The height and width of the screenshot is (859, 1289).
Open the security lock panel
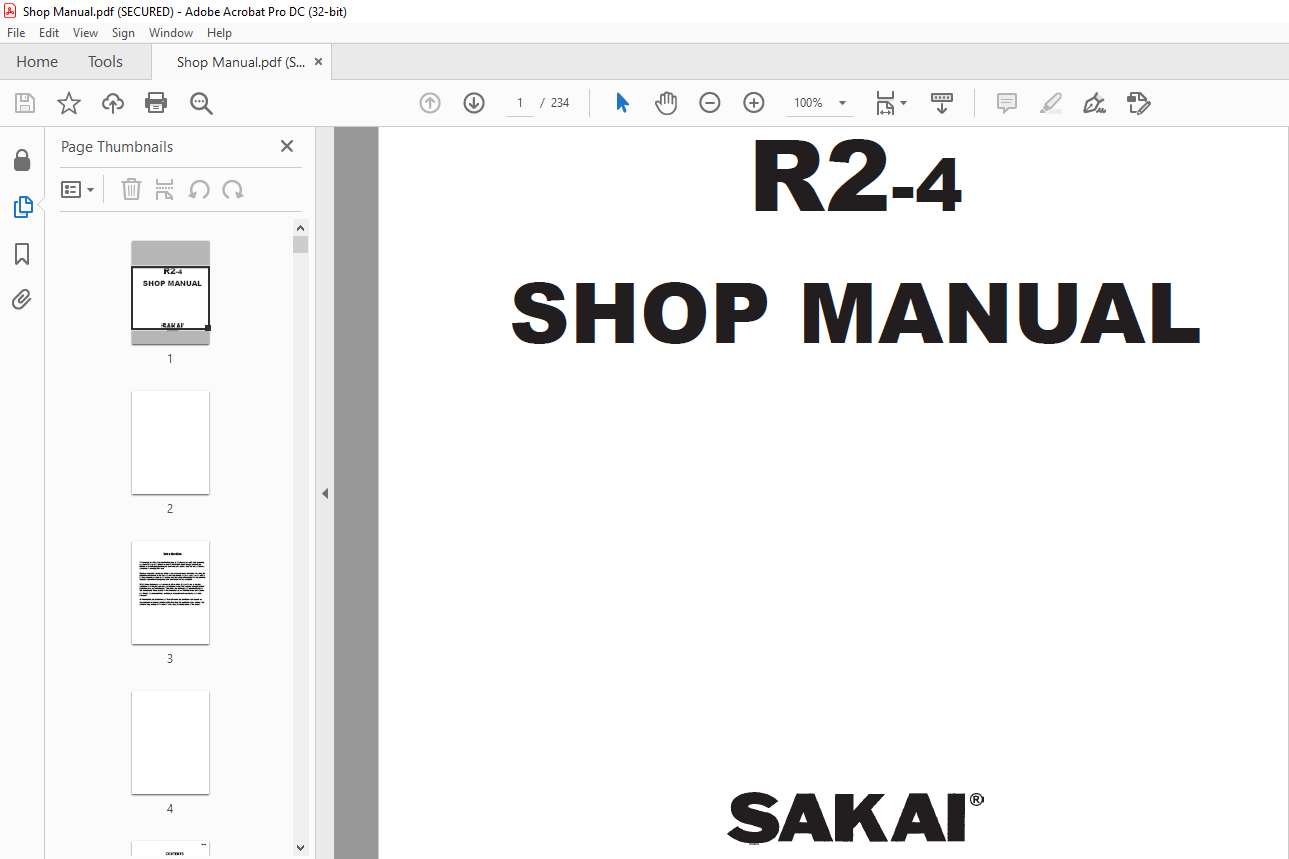pos(22,160)
